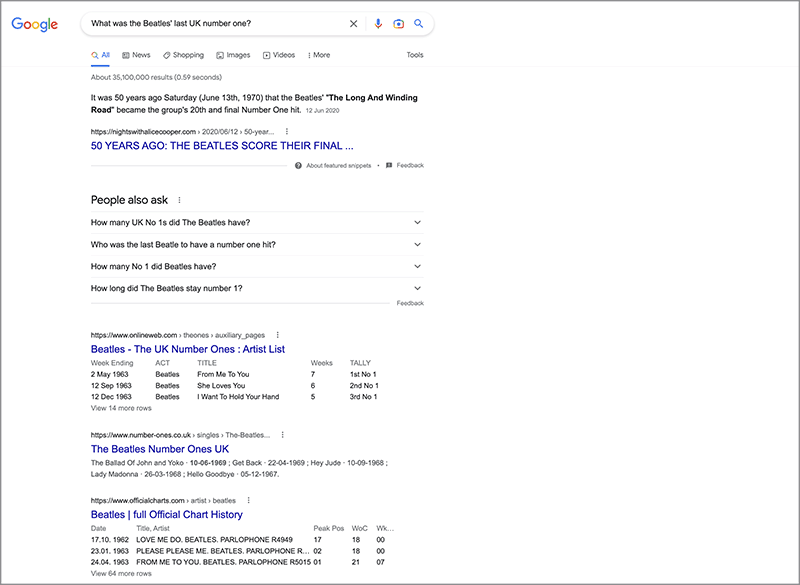Image resolution: width=800 pixels, height=585 pixels.
Task: Click the '3rd No 1' tally cell
Action: point(363,397)
